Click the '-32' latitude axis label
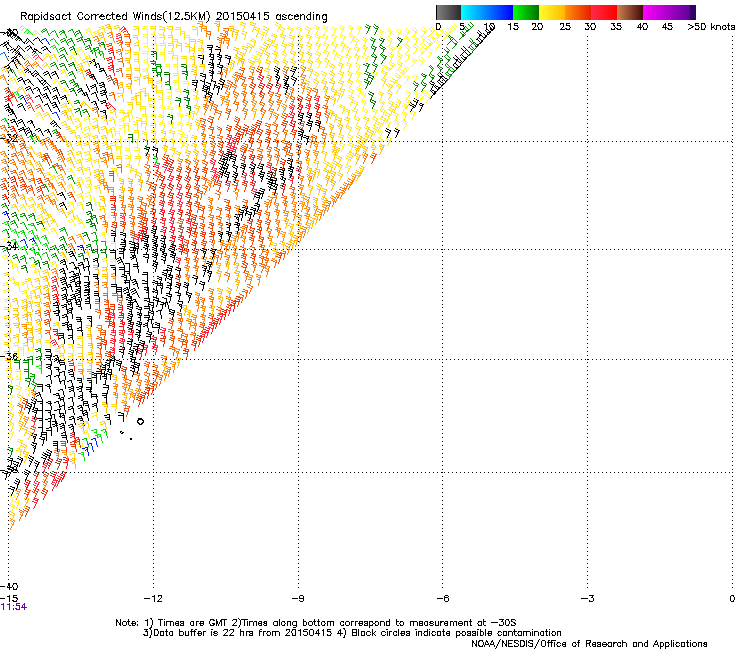740x650 pixels. [x=9, y=138]
